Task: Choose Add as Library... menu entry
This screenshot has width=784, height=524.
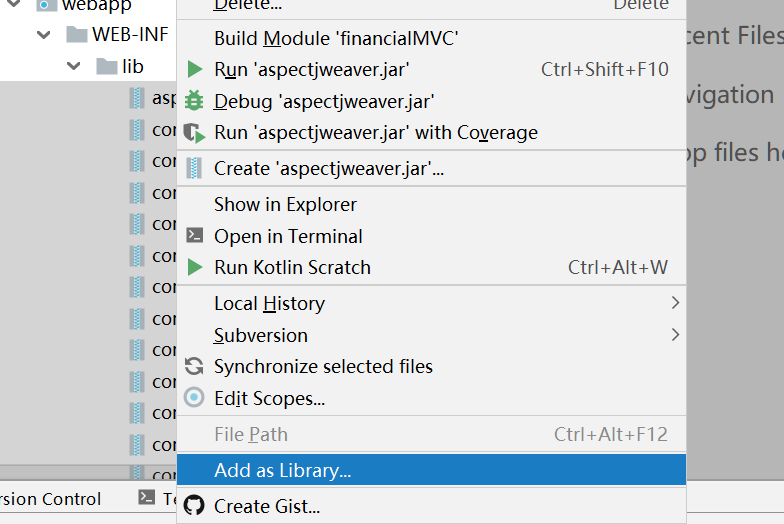Action: [432, 470]
